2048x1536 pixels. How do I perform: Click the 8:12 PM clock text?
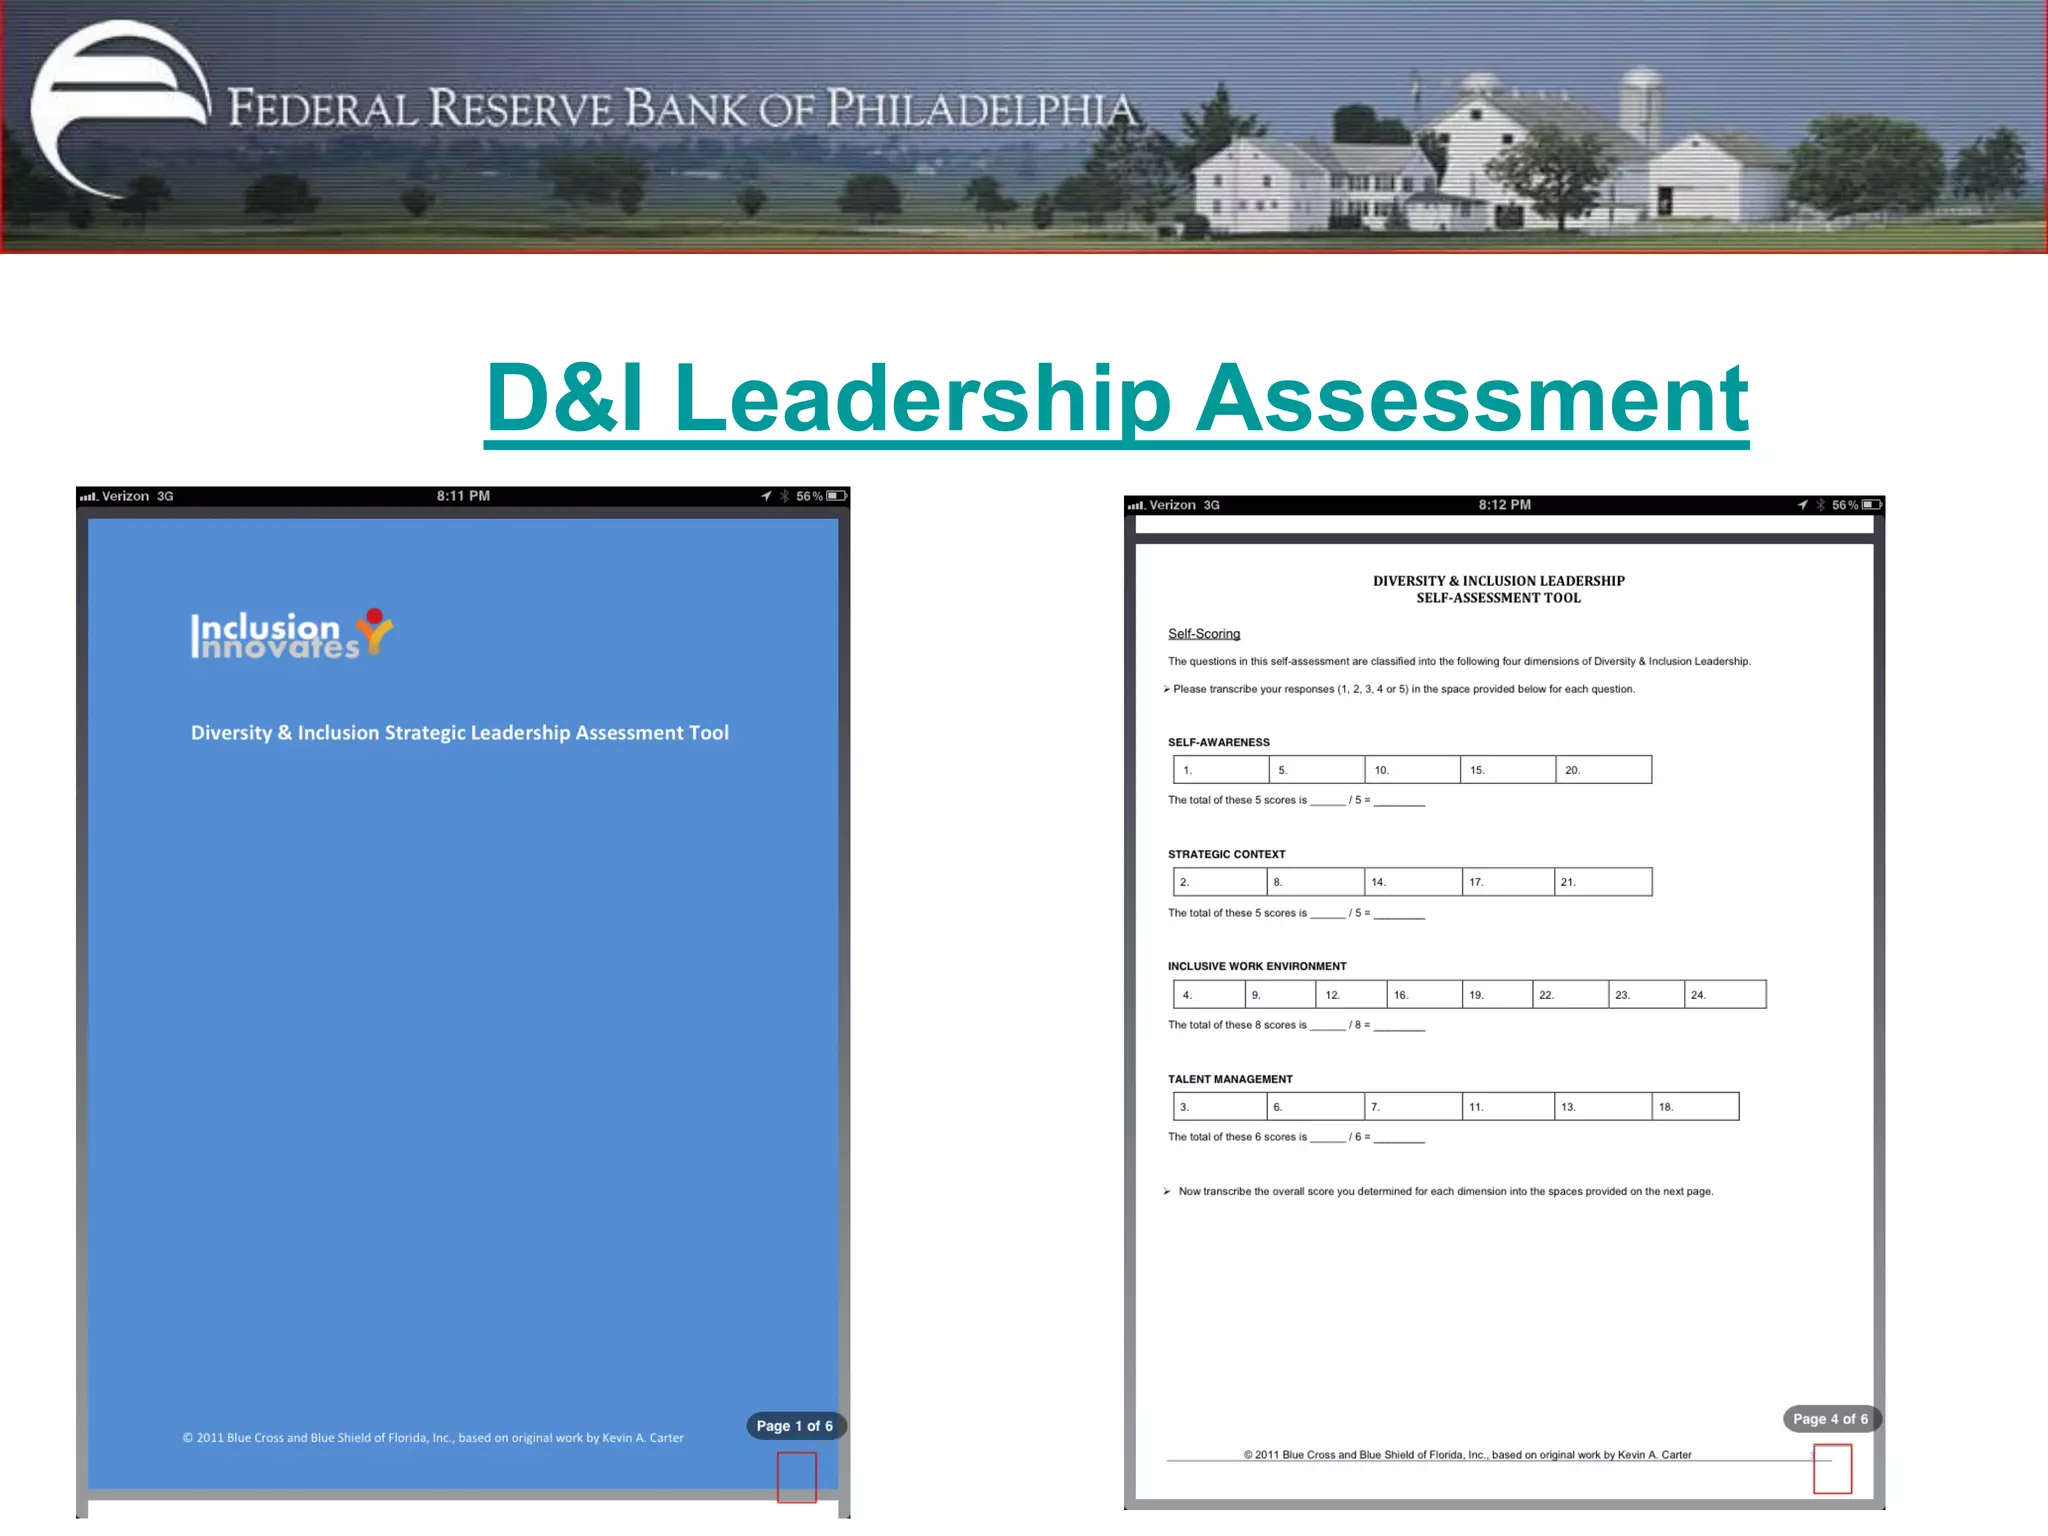tap(1505, 505)
